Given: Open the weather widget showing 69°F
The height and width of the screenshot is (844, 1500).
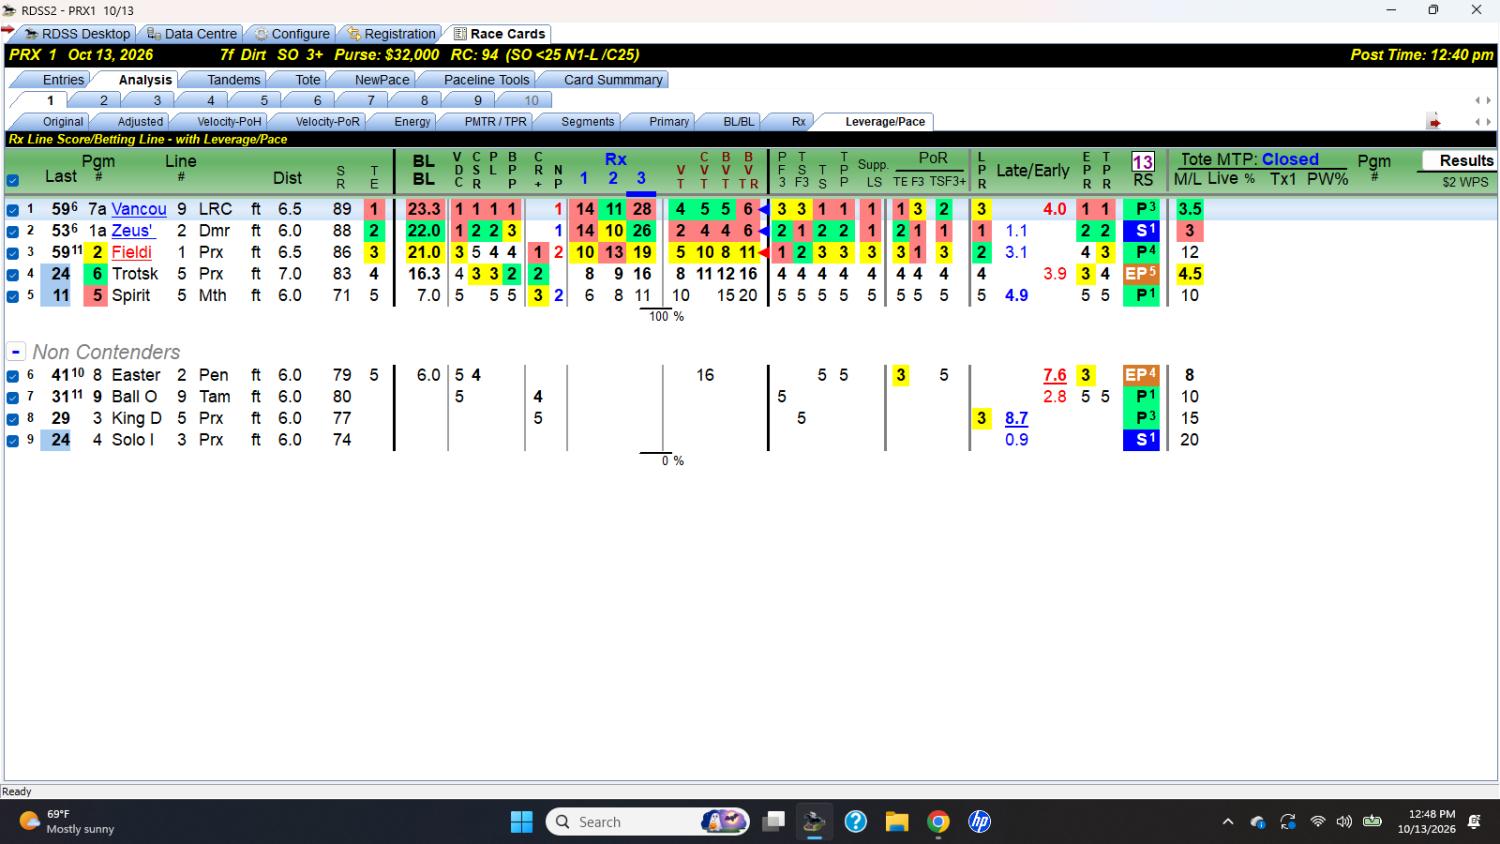Looking at the screenshot, I should tap(67, 822).
